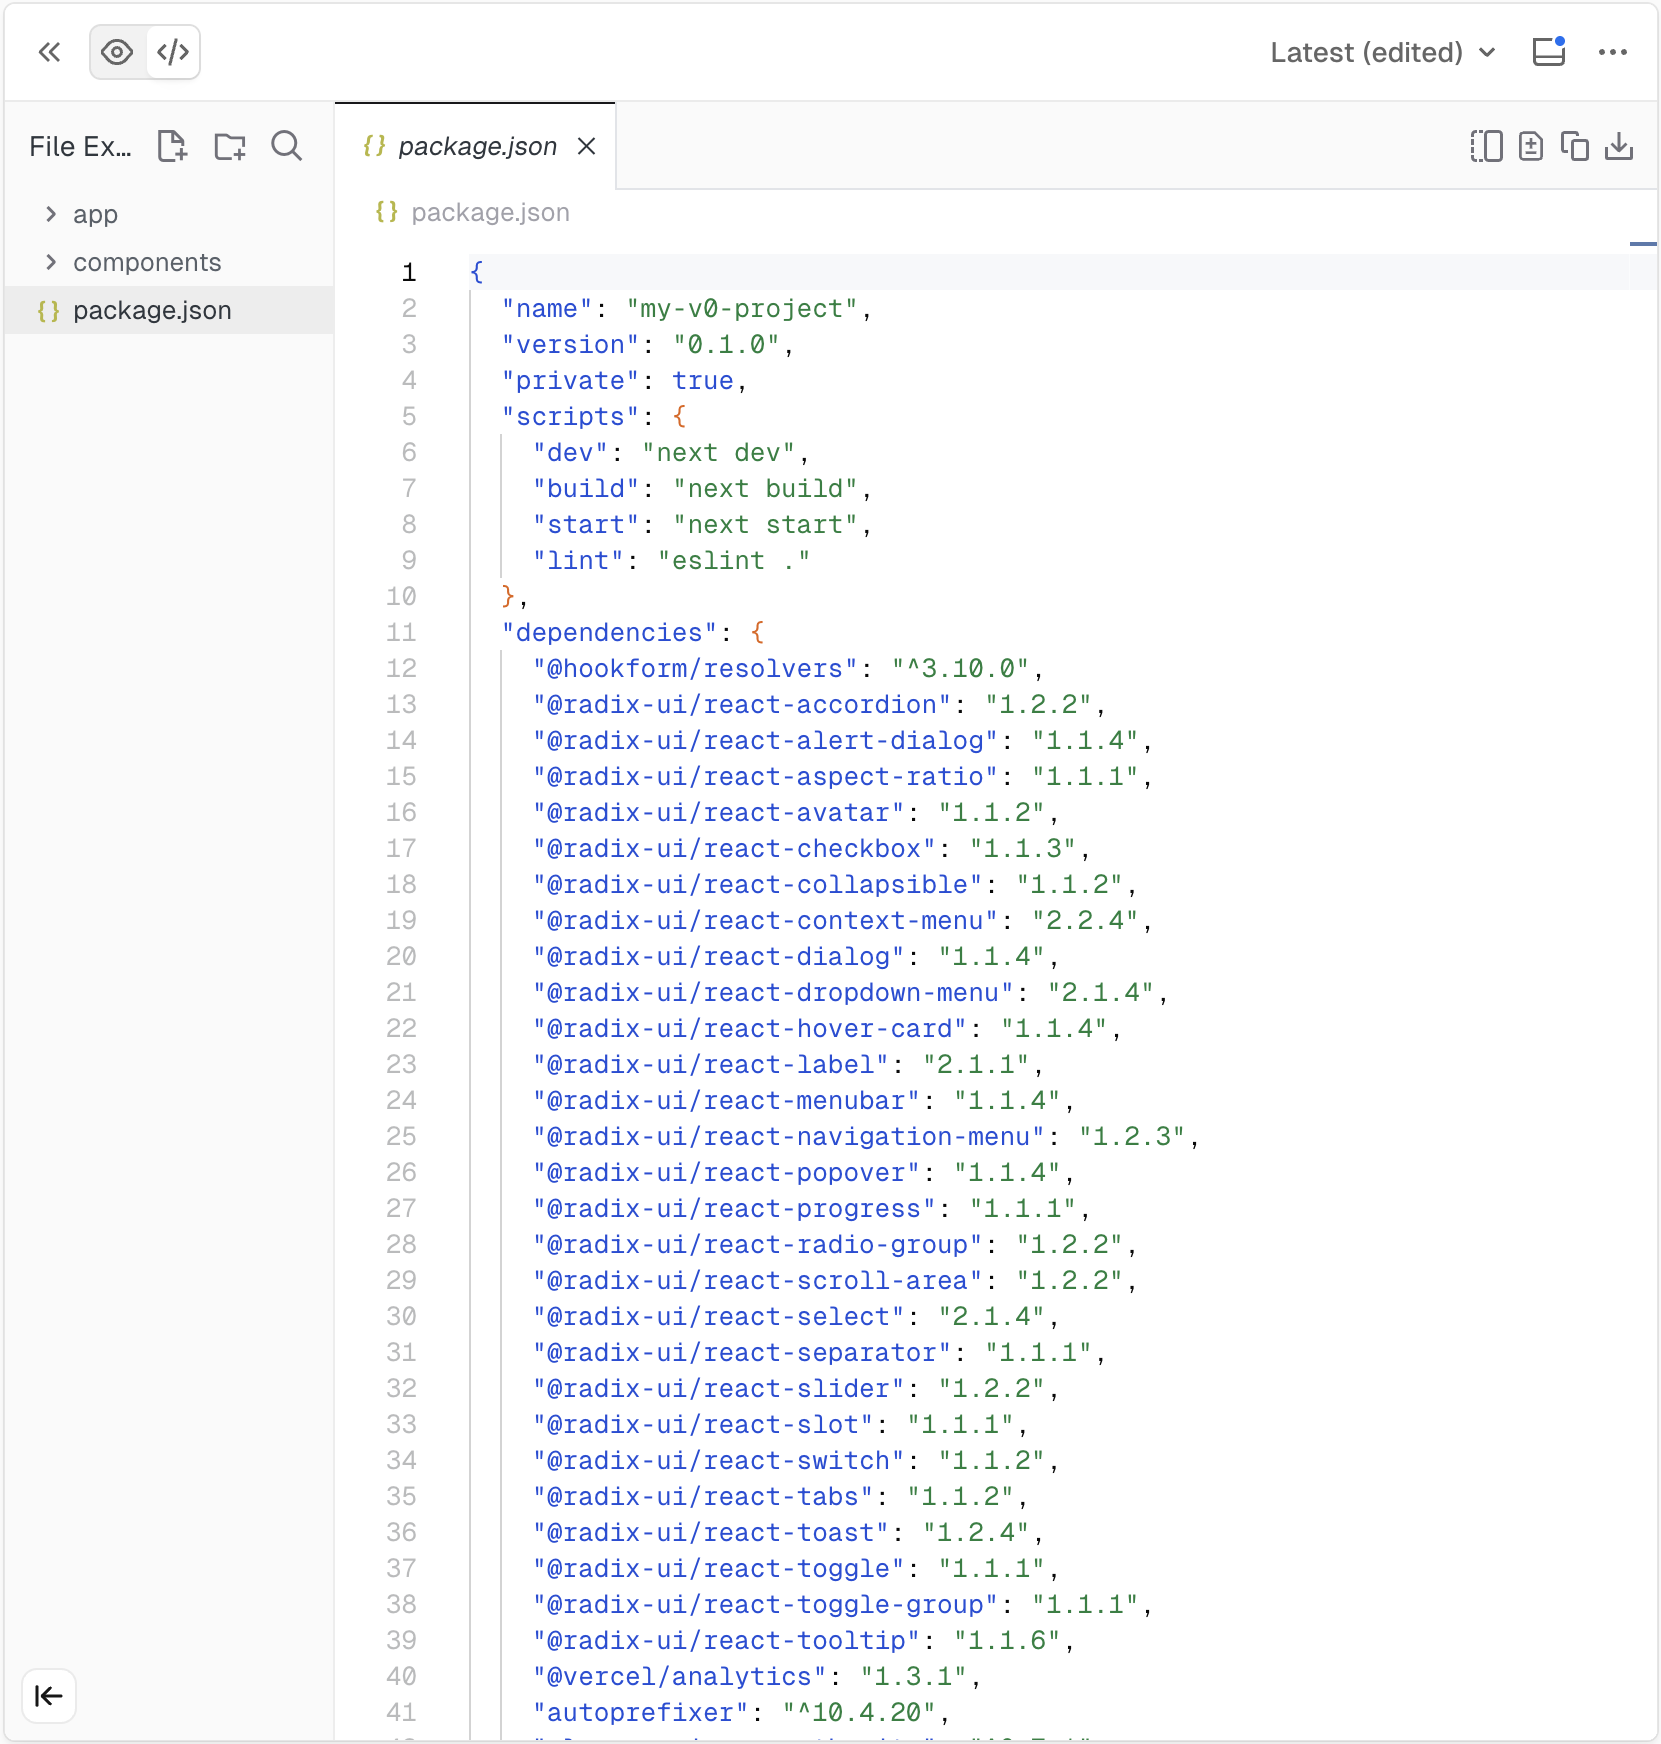Click the File Ex... panel title
Image resolution: width=1661 pixels, height=1744 pixels.
80,147
